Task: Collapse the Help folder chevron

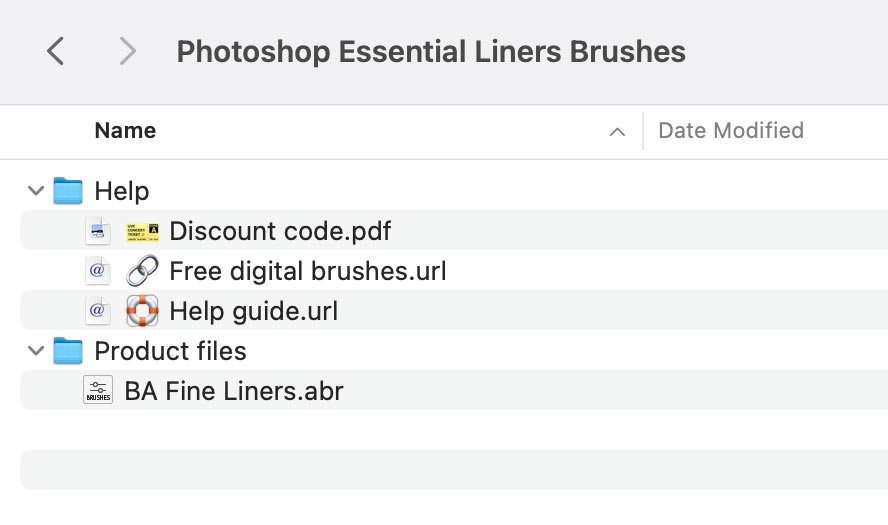Action: pyautogui.click(x=36, y=191)
